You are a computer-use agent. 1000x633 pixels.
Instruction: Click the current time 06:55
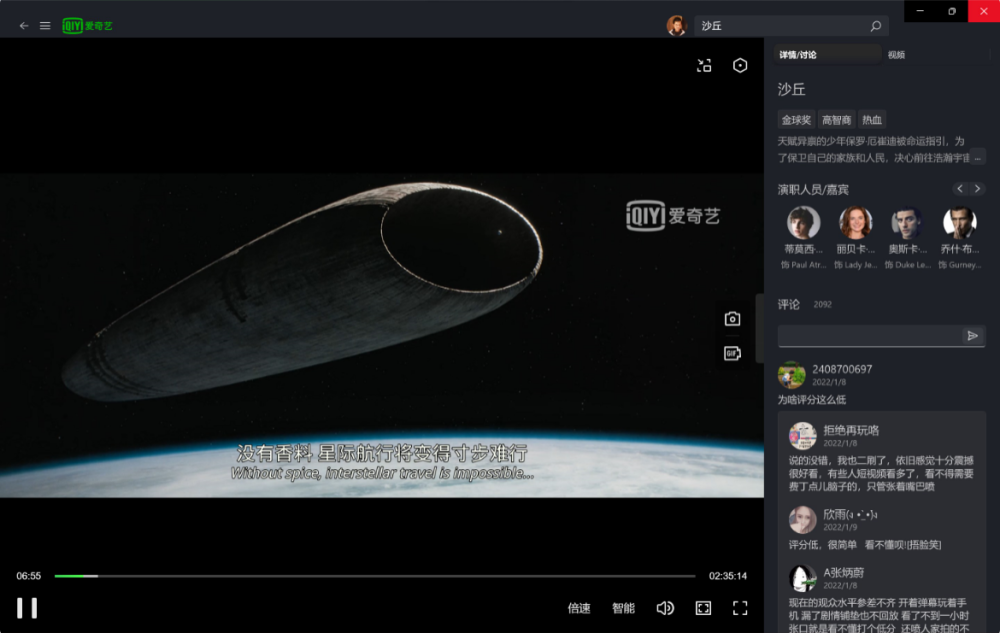(29, 576)
